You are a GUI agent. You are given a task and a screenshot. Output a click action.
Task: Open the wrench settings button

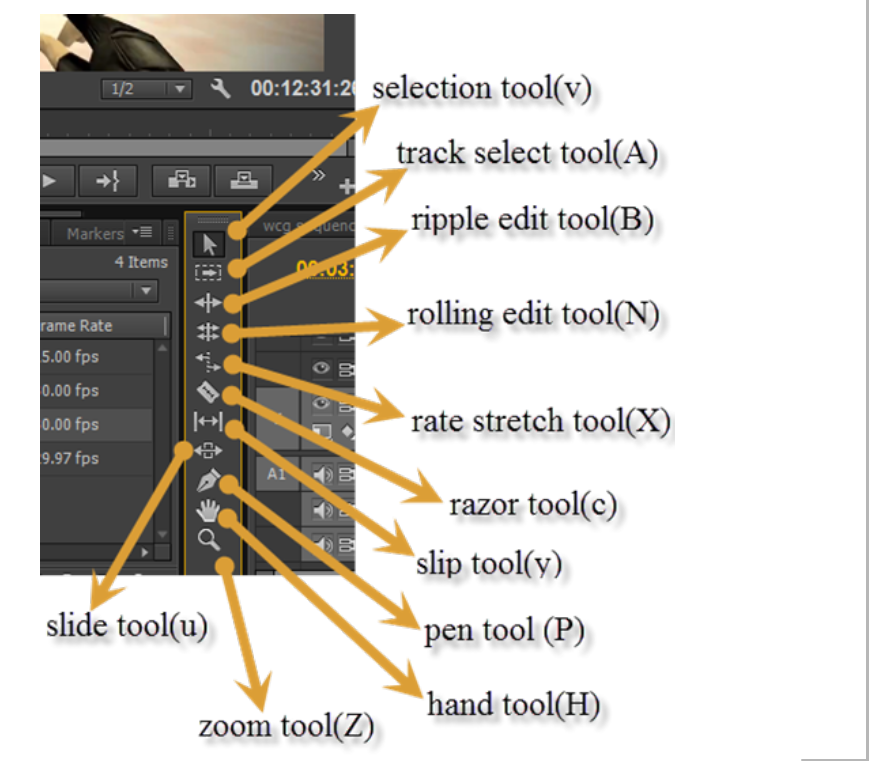[220, 88]
